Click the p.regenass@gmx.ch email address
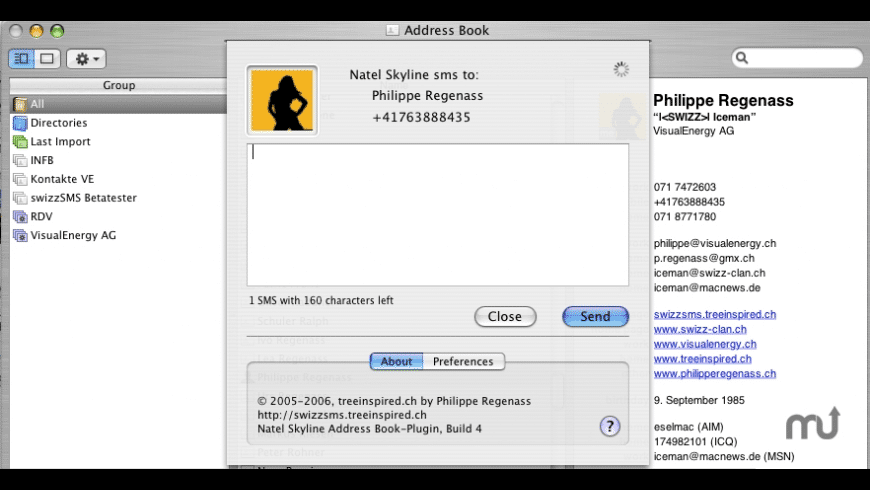870x490 pixels. click(x=704, y=258)
